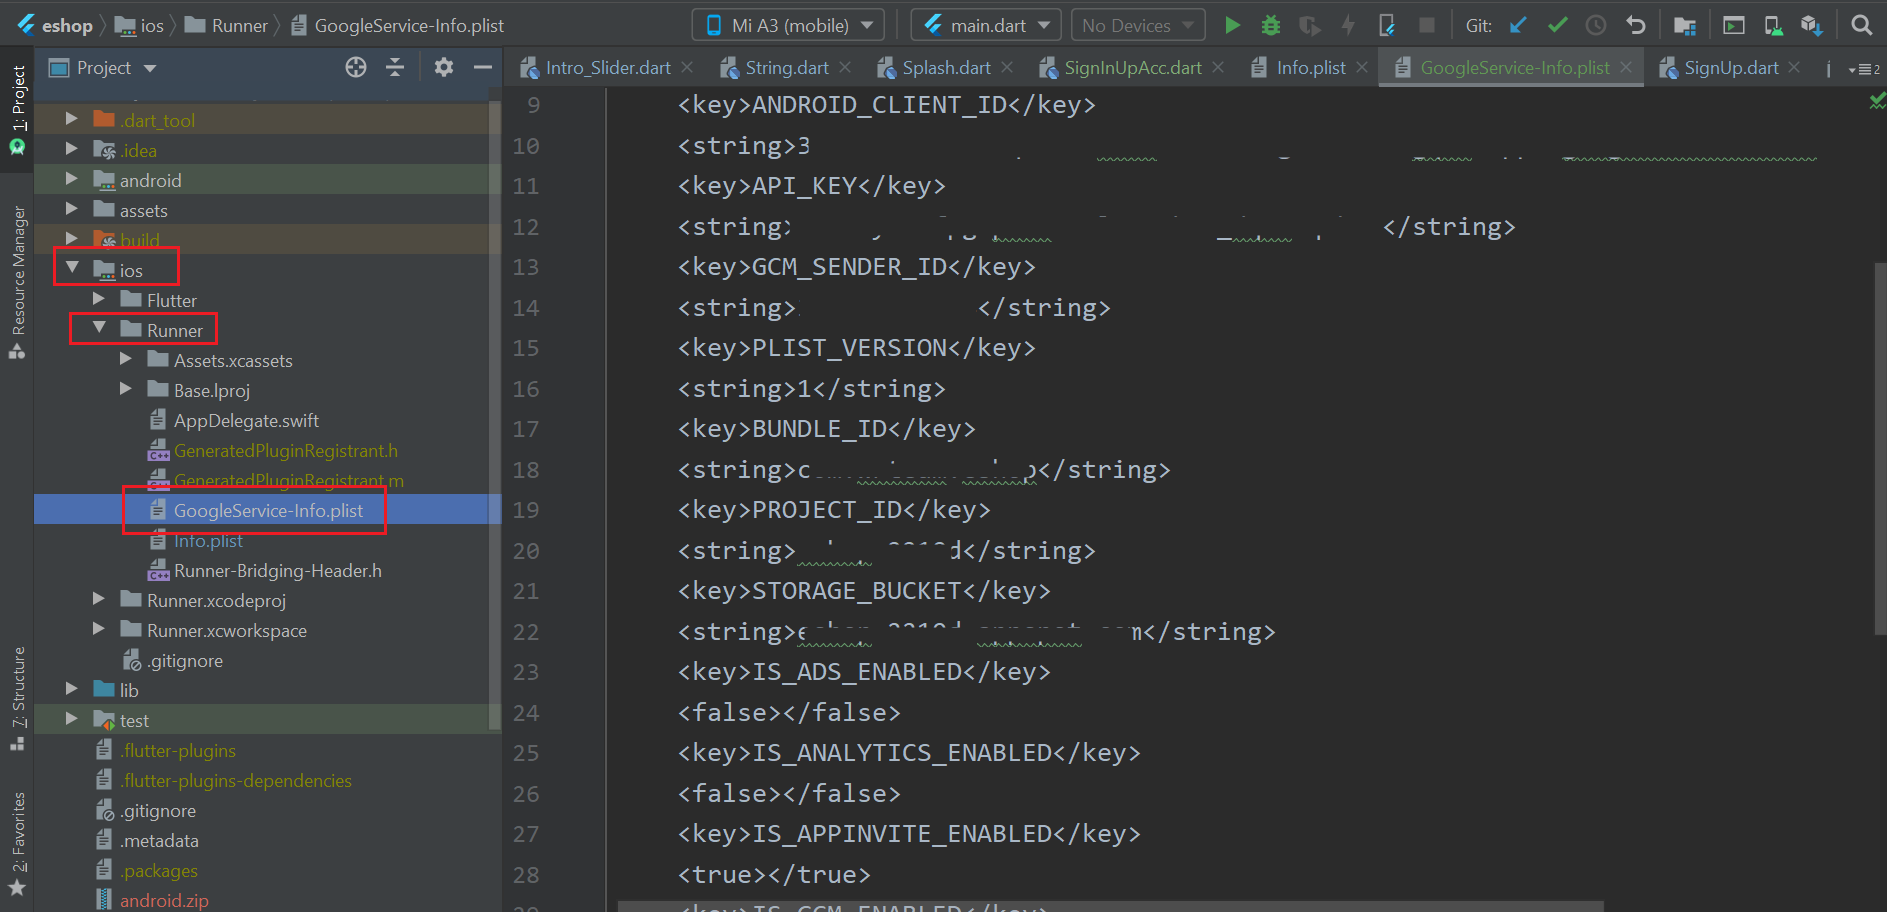Viewport: 1887px width, 912px height.
Task: Commit changes with the green Git checkmark
Action: [1557, 25]
